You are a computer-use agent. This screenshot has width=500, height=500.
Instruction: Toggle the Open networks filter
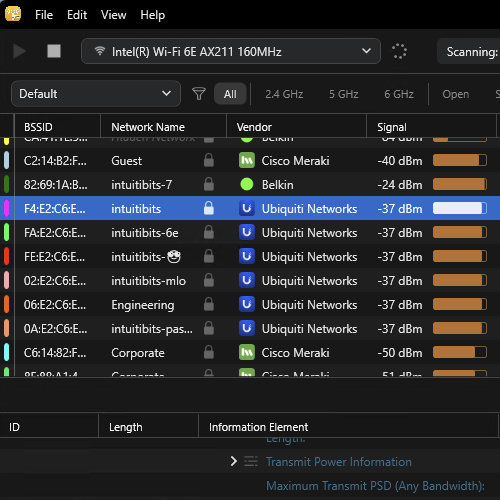(456, 94)
